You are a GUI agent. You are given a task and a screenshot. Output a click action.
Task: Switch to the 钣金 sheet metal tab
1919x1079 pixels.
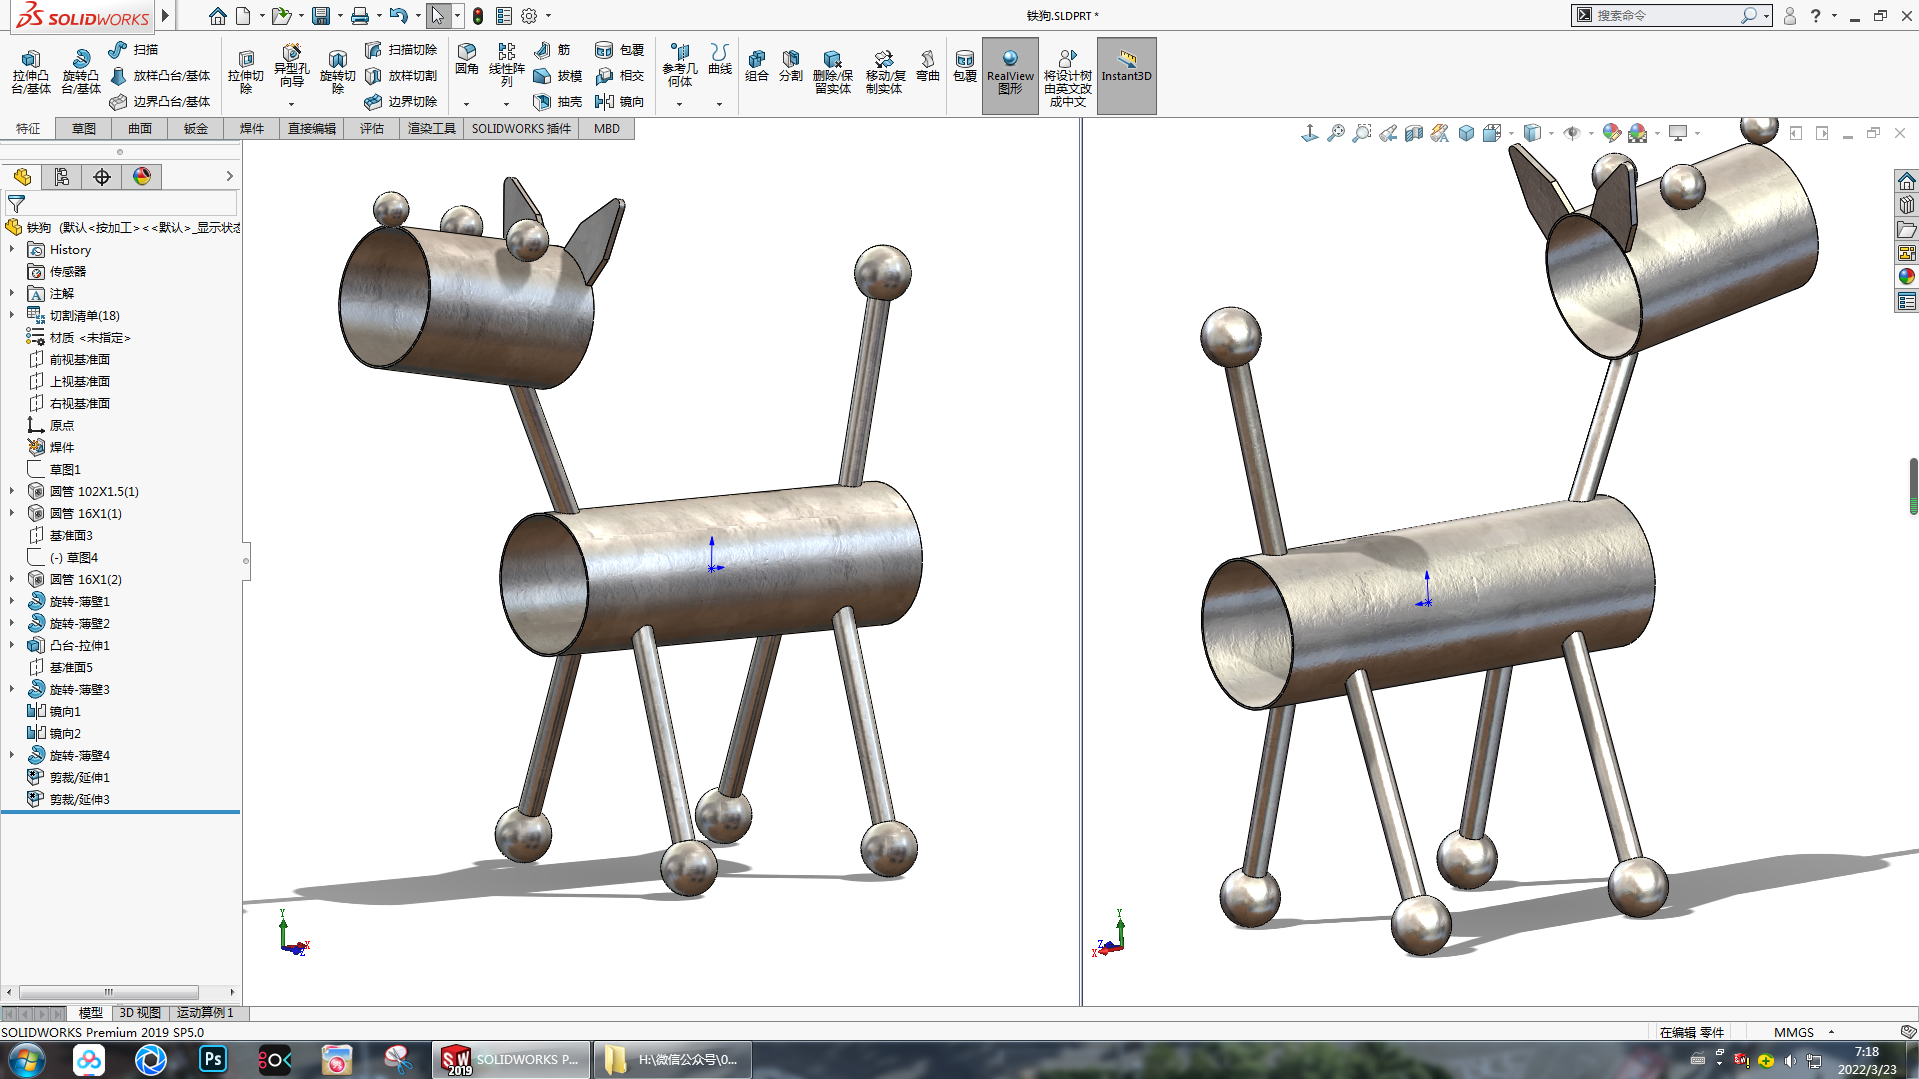tap(196, 129)
